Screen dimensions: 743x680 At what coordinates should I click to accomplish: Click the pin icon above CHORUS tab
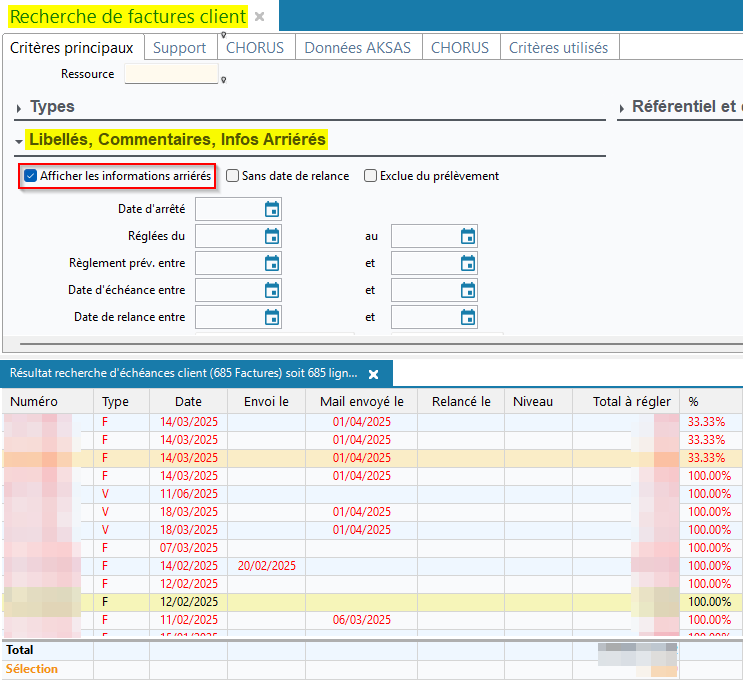tap(224, 35)
